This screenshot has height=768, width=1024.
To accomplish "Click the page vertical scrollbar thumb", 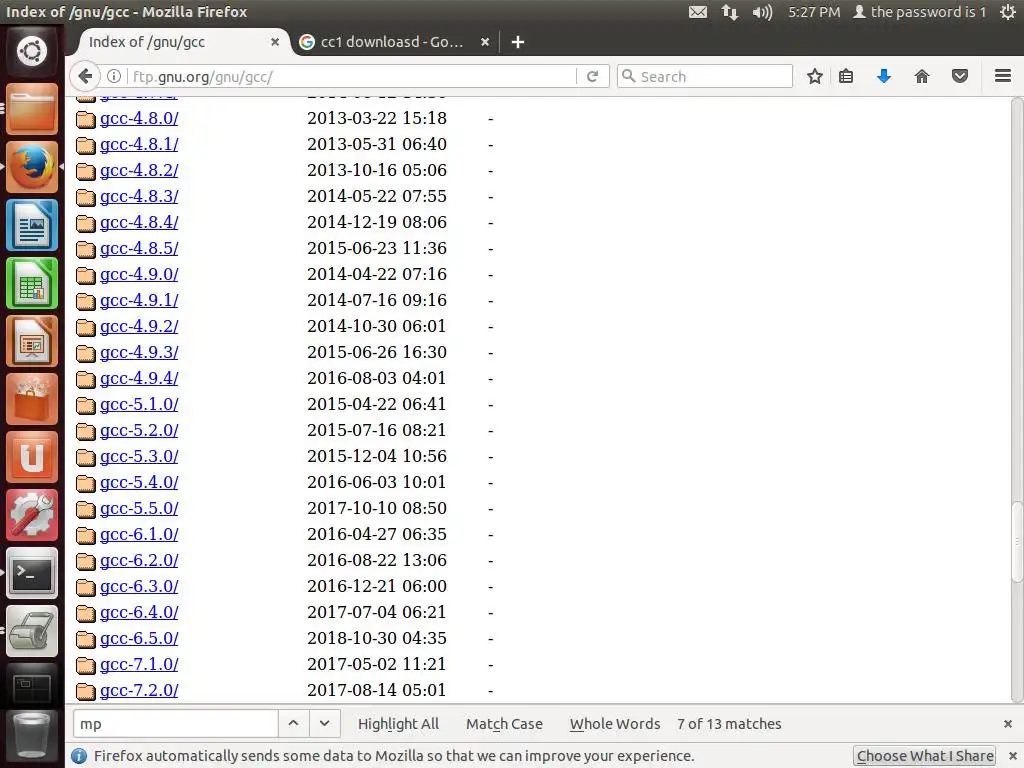I will coord(1017,541).
